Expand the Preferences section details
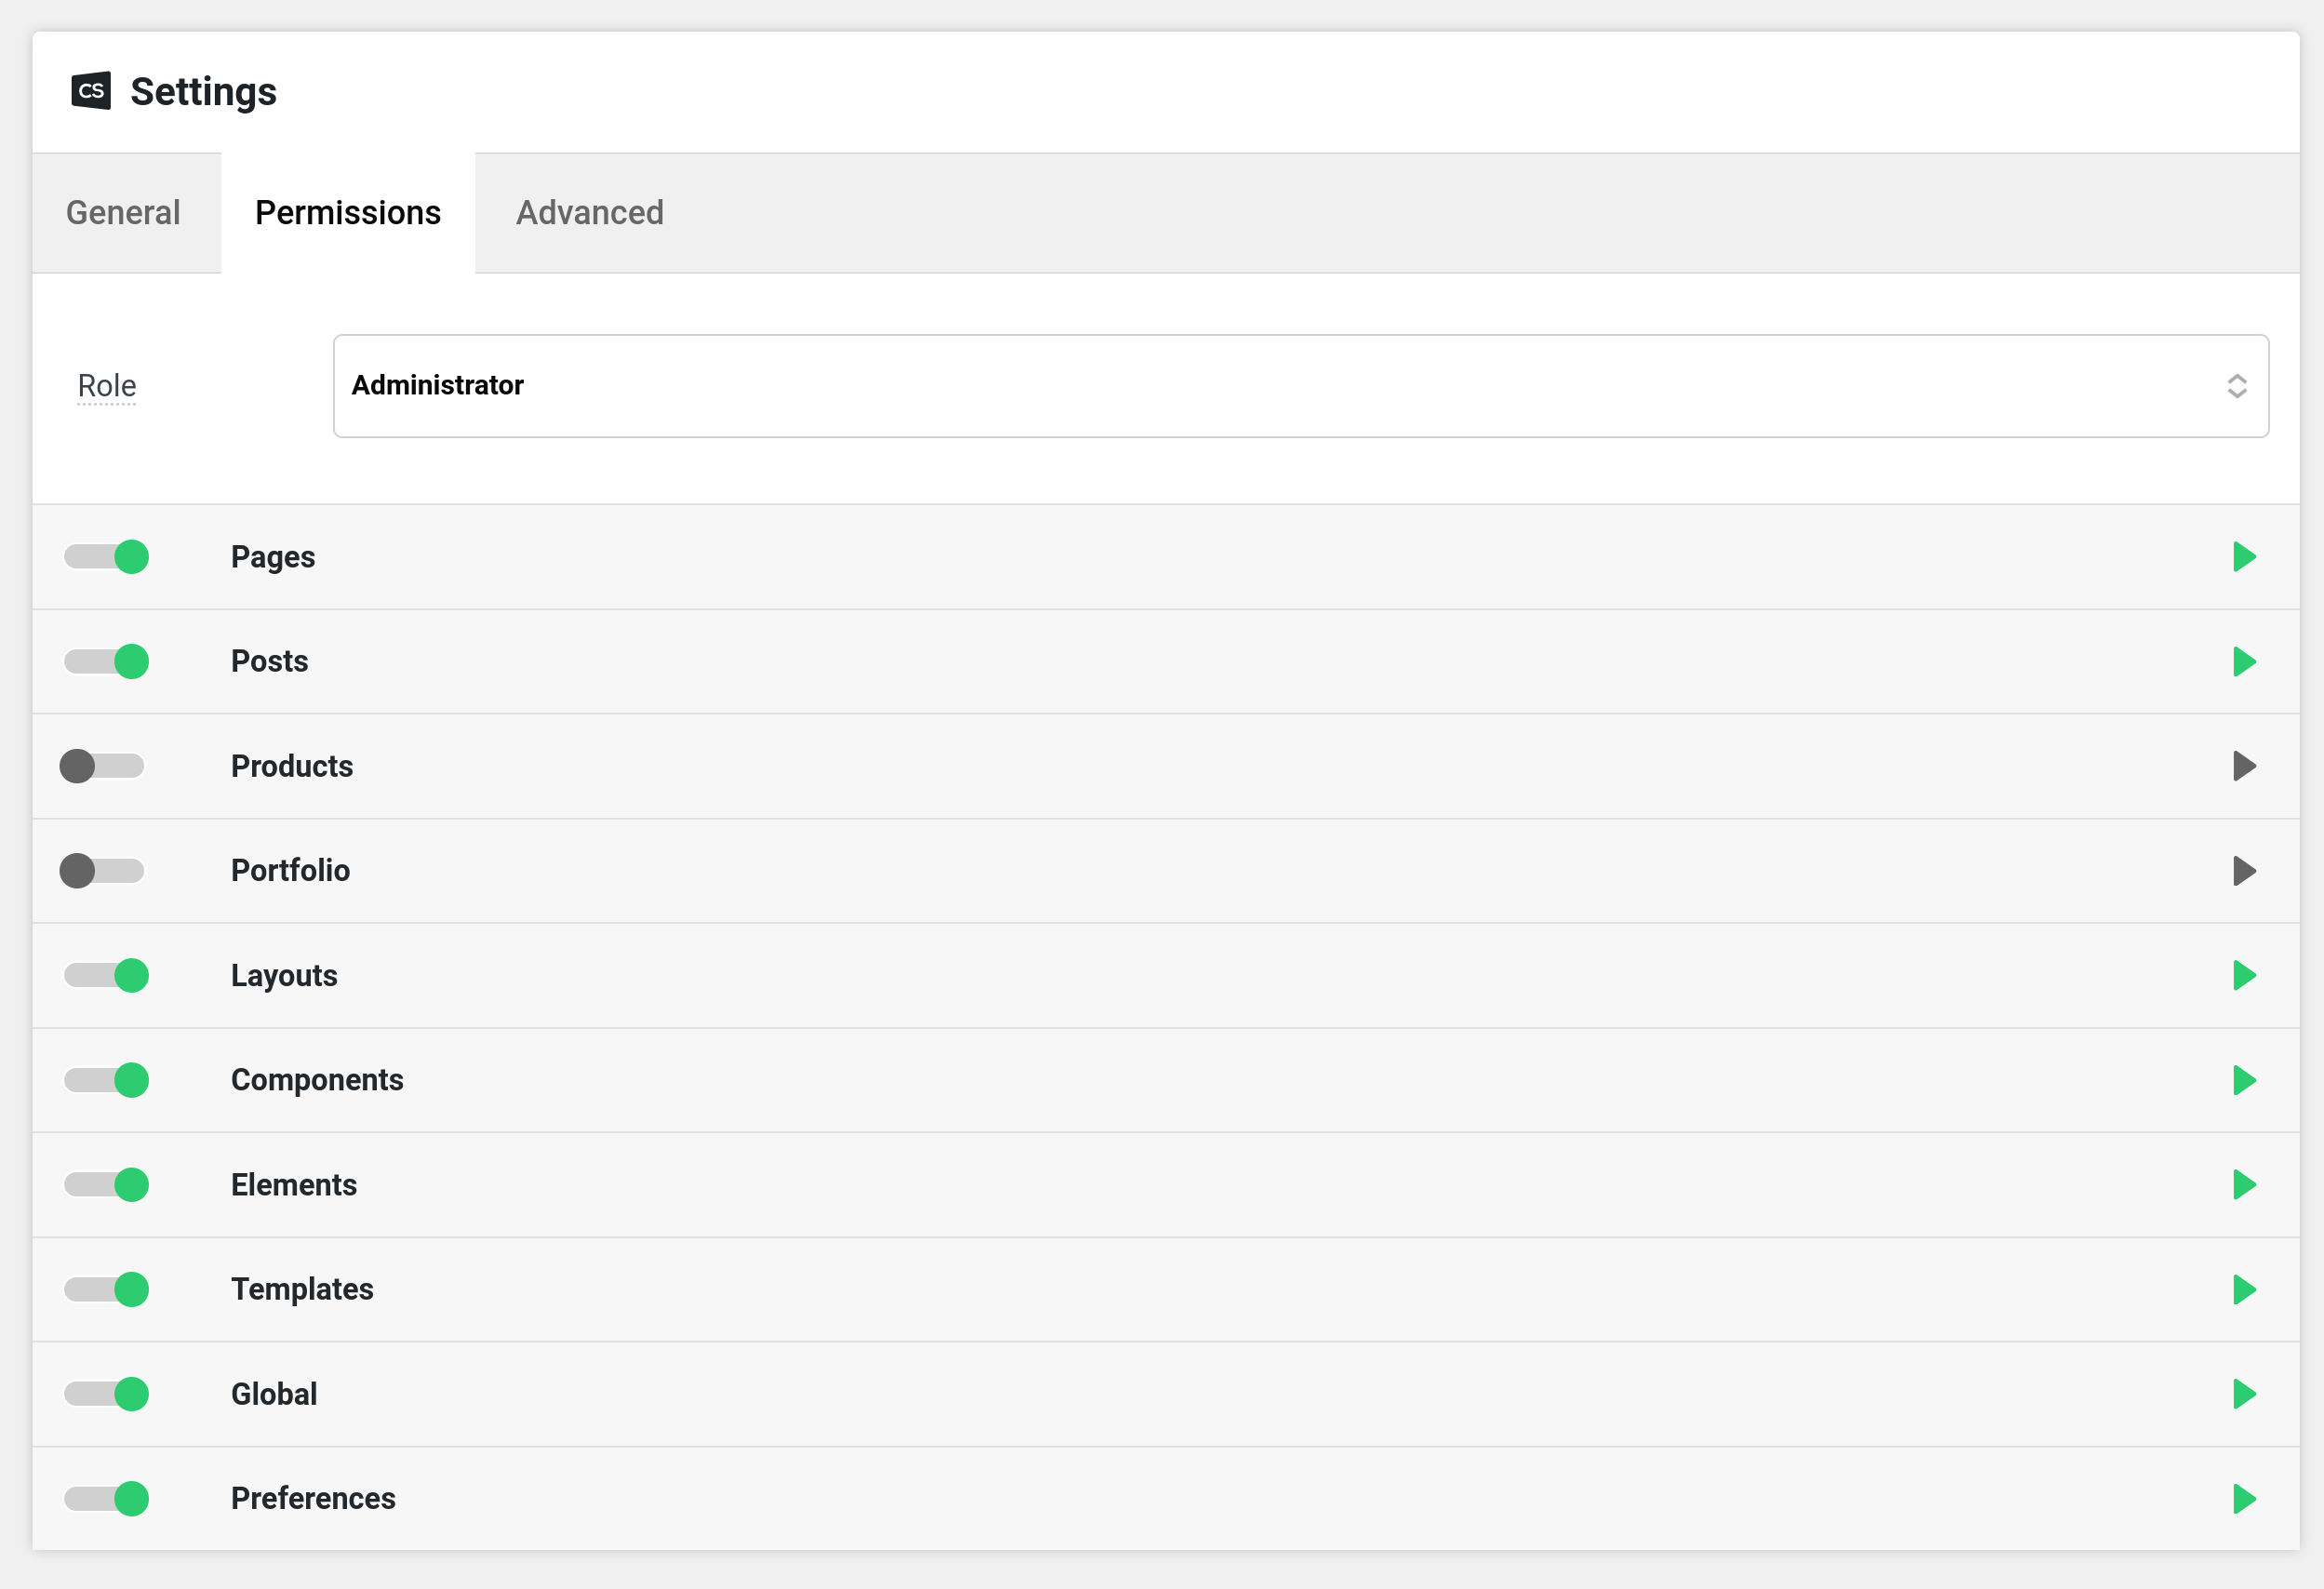The height and width of the screenshot is (1589, 2324). click(2246, 1497)
